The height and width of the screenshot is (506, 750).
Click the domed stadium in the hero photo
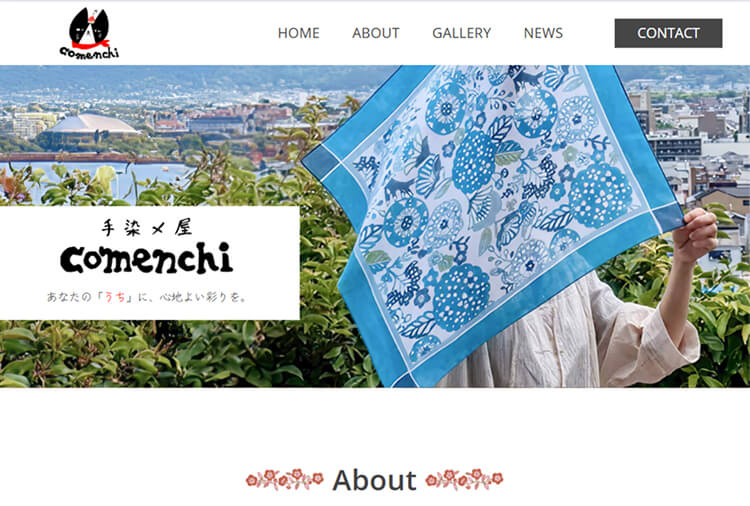pyautogui.click(x=89, y=126)
